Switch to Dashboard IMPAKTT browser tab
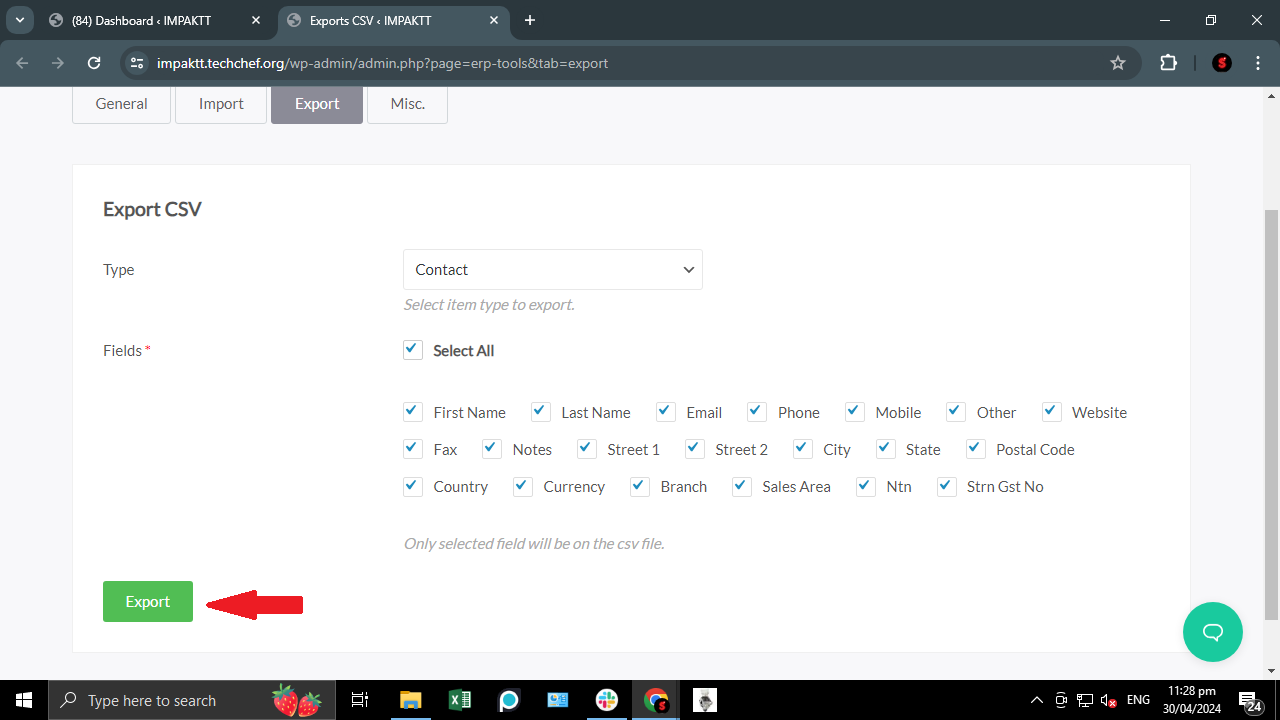The image size is (1280, 720). [x=154, y=20]
